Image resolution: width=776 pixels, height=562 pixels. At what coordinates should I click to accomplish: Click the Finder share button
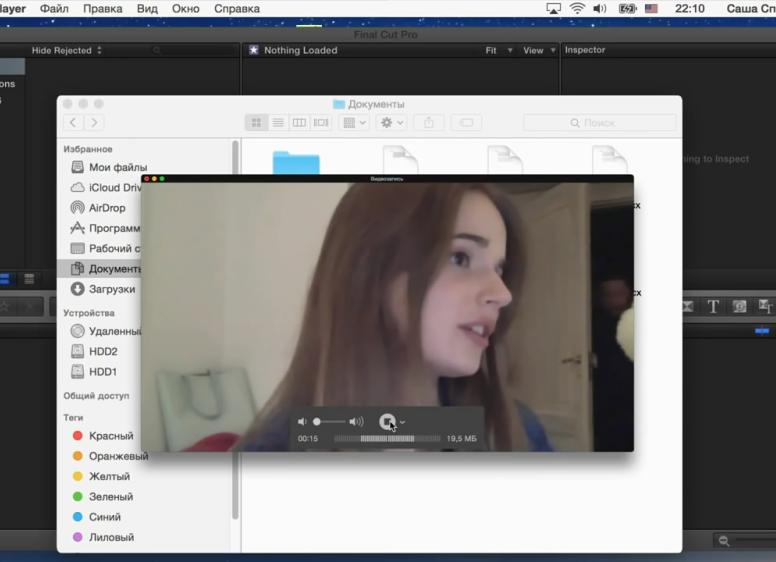tap(429, 123)
